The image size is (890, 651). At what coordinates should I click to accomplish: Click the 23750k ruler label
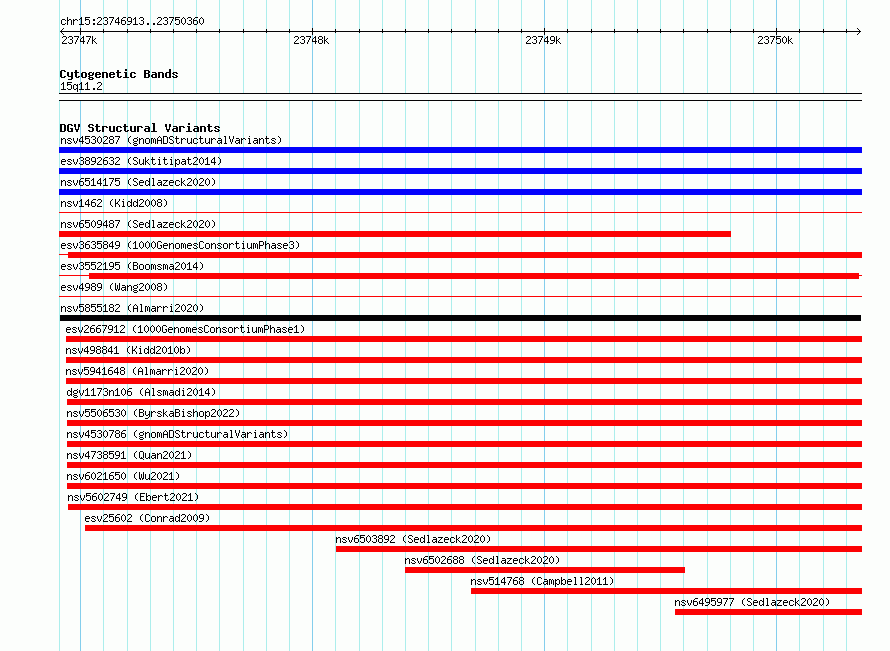[x=775, y=40]
